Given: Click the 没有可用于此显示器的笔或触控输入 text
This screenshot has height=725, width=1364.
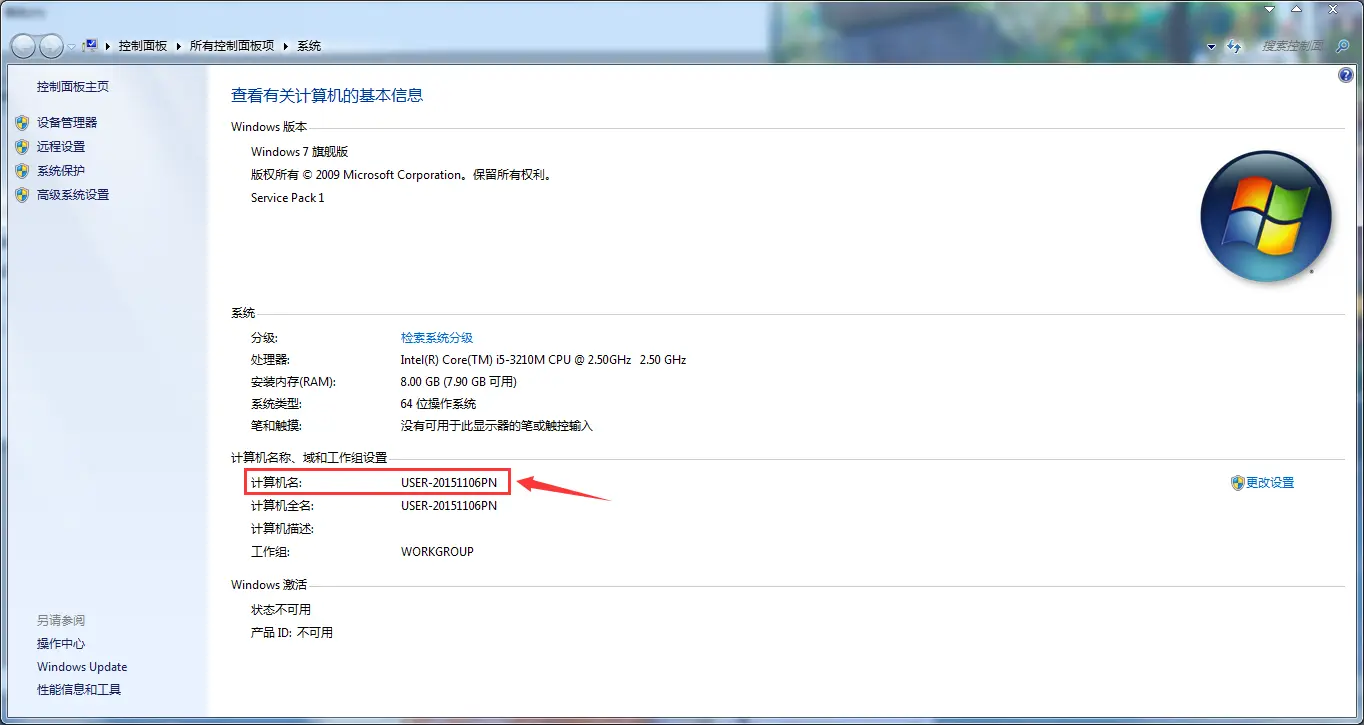Looking at the screenshot, I should tap(497, 426).
